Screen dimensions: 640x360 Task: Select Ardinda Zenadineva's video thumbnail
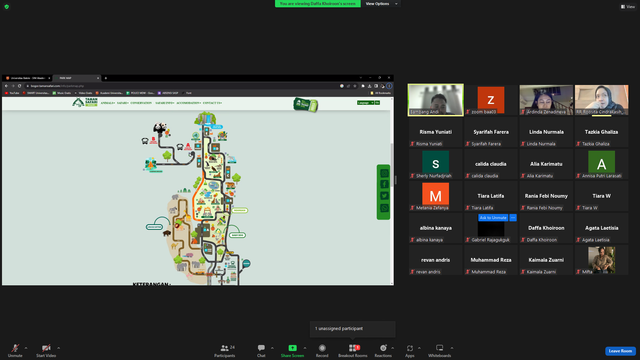[546, 100]
